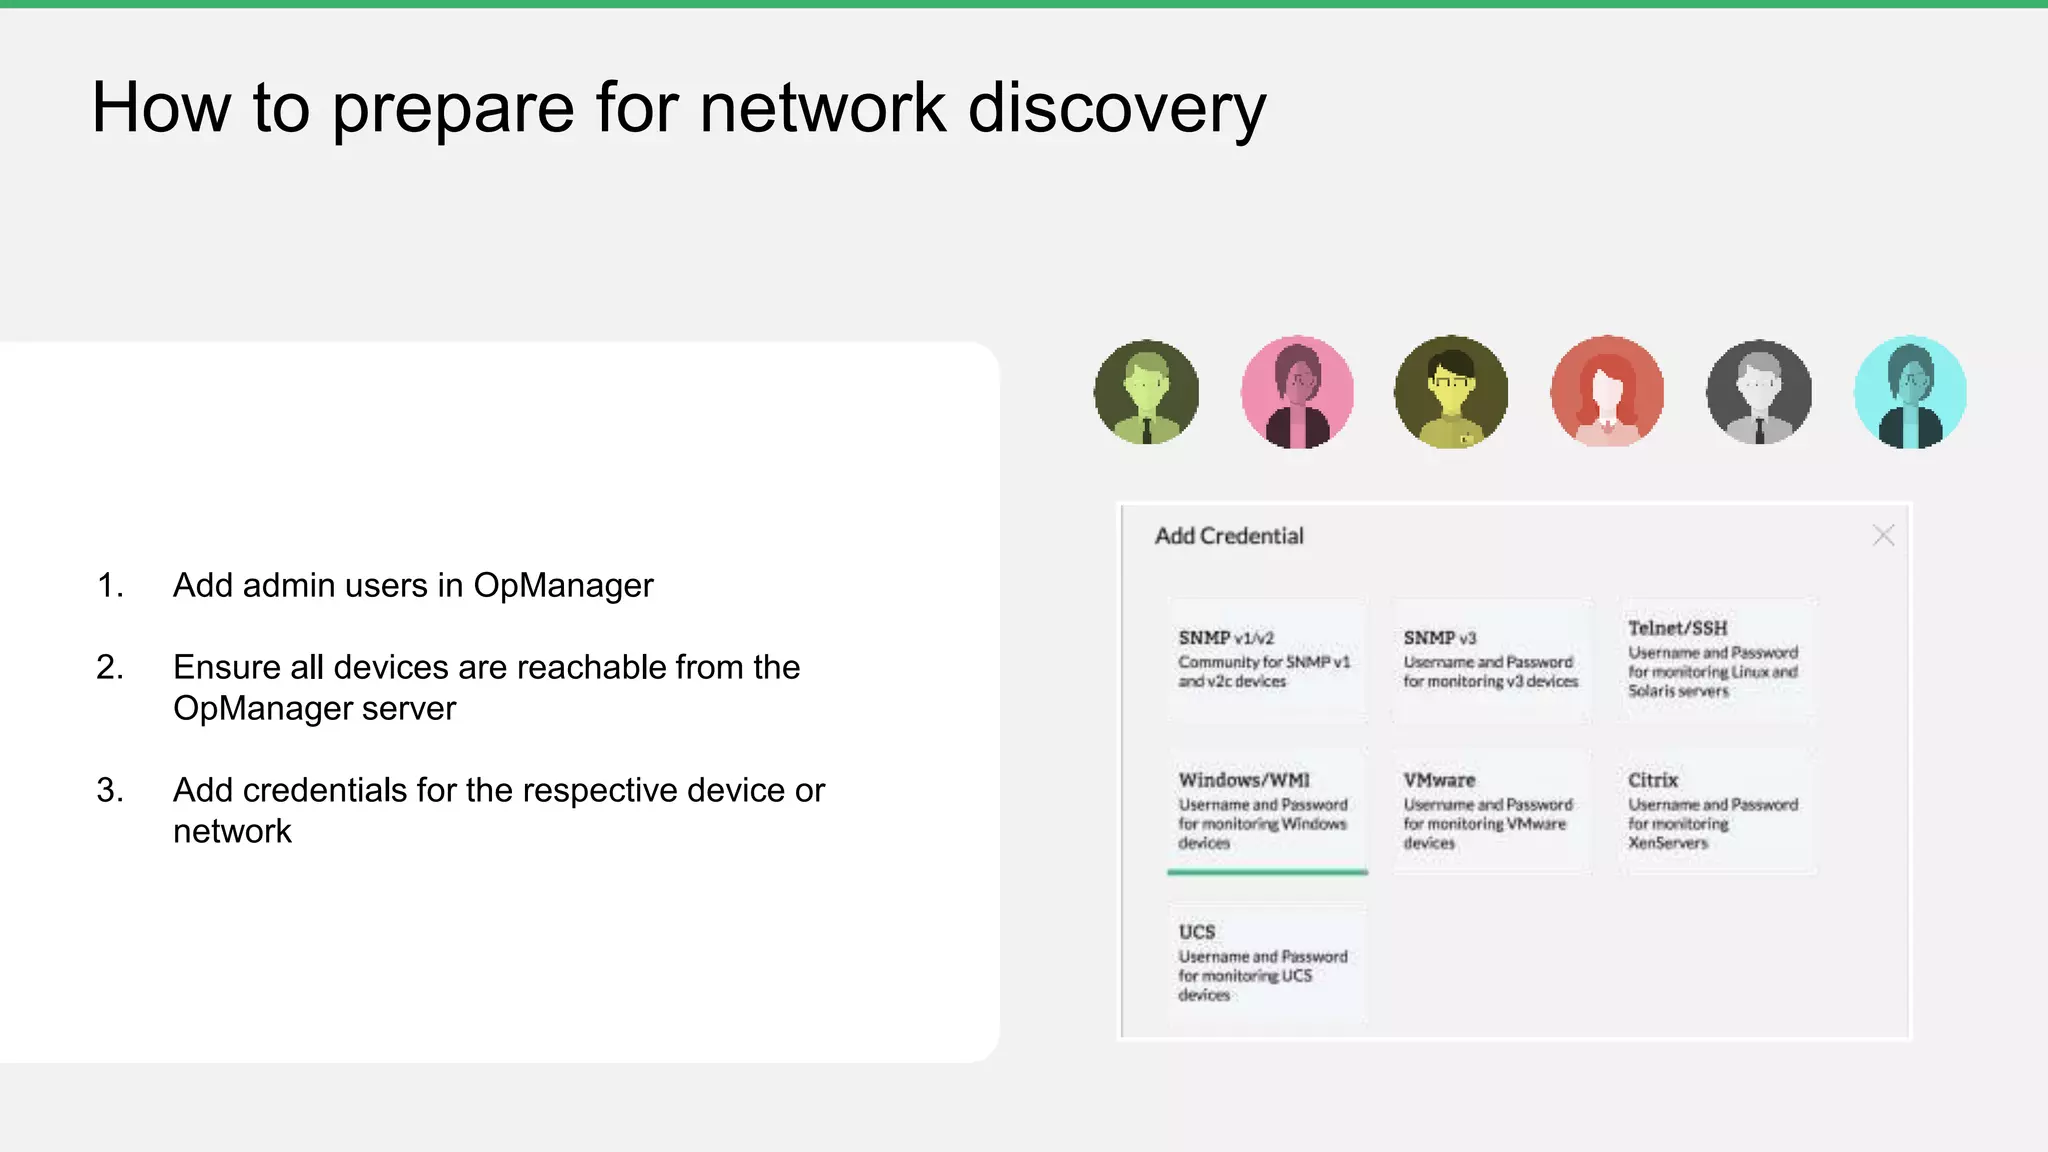Select the yellow avatar wearing glasses
The image size is (2048, 1152).
[x=1451, y=392]
